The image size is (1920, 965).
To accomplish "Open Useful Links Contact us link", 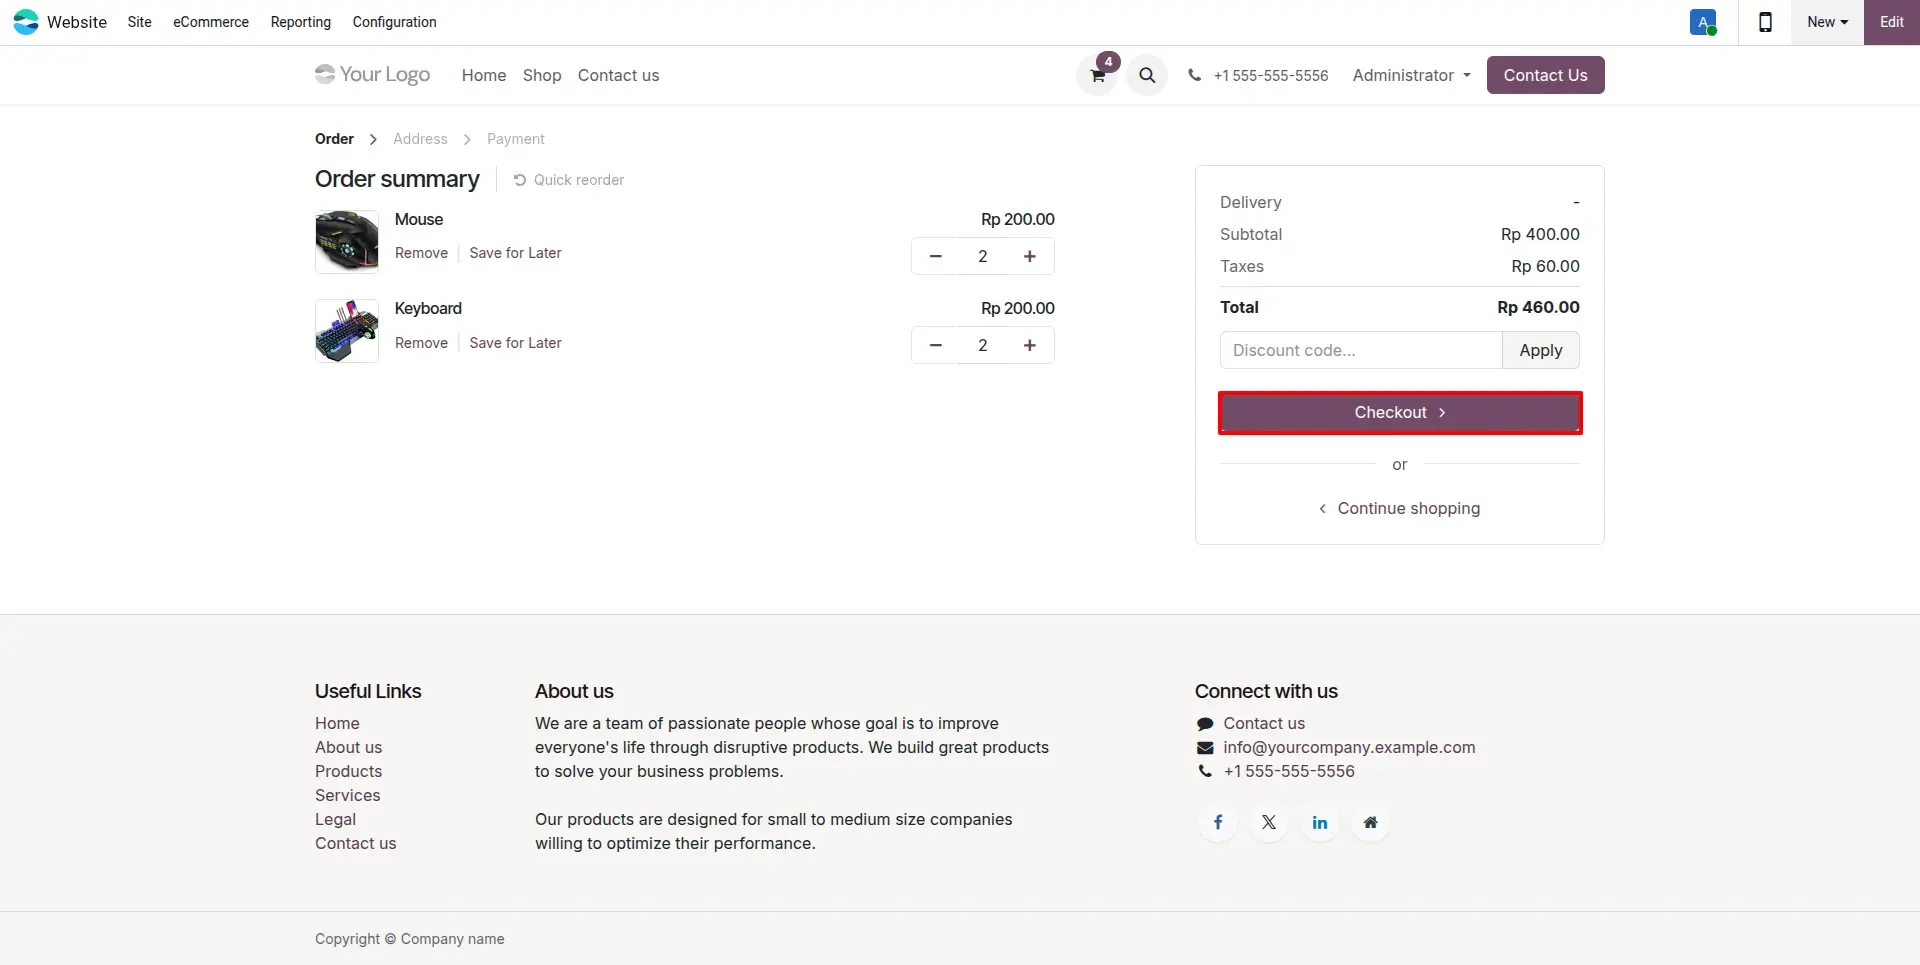I will 355,843.
